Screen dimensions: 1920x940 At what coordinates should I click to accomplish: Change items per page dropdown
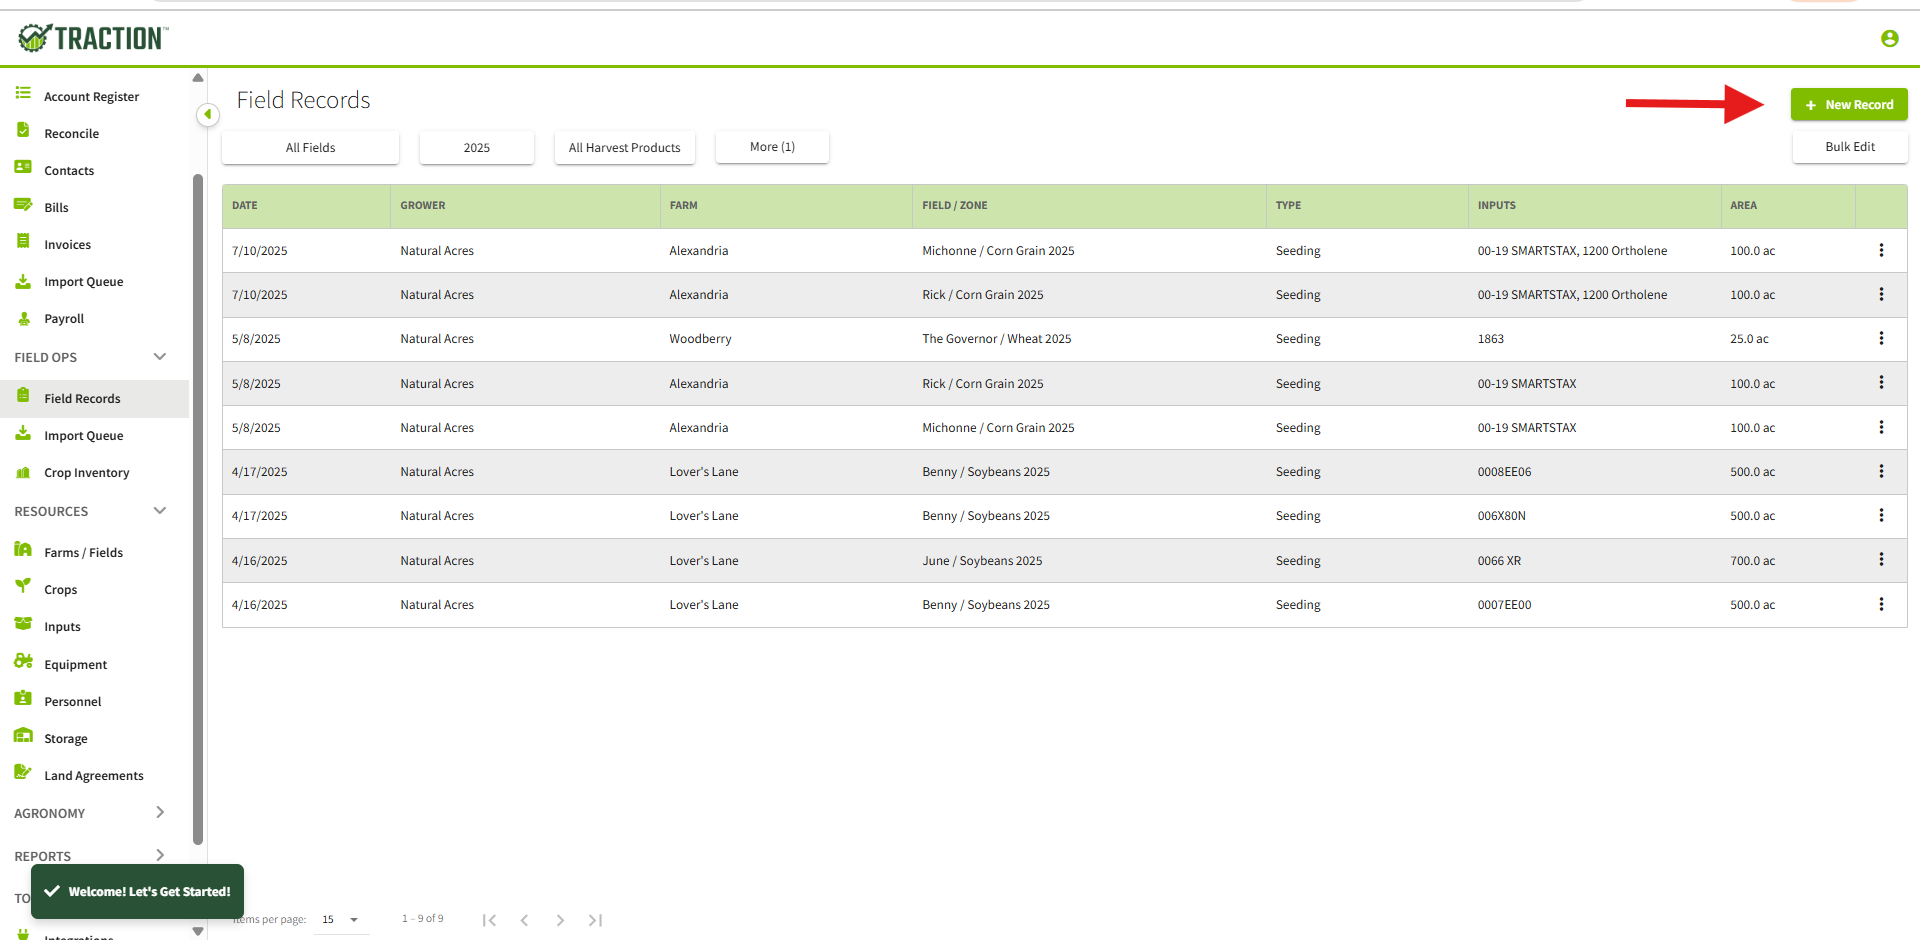340,919
